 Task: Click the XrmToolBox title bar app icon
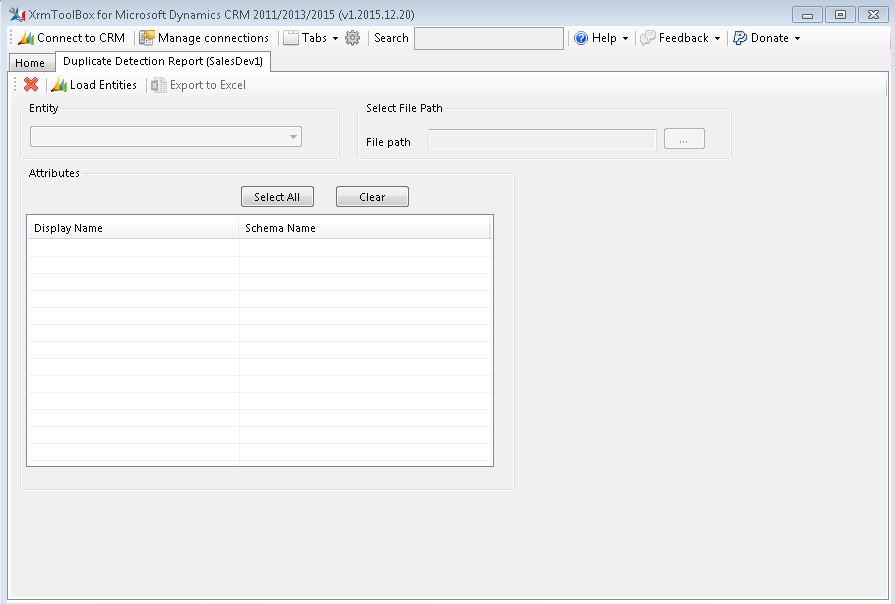click(x=17, y=14)
